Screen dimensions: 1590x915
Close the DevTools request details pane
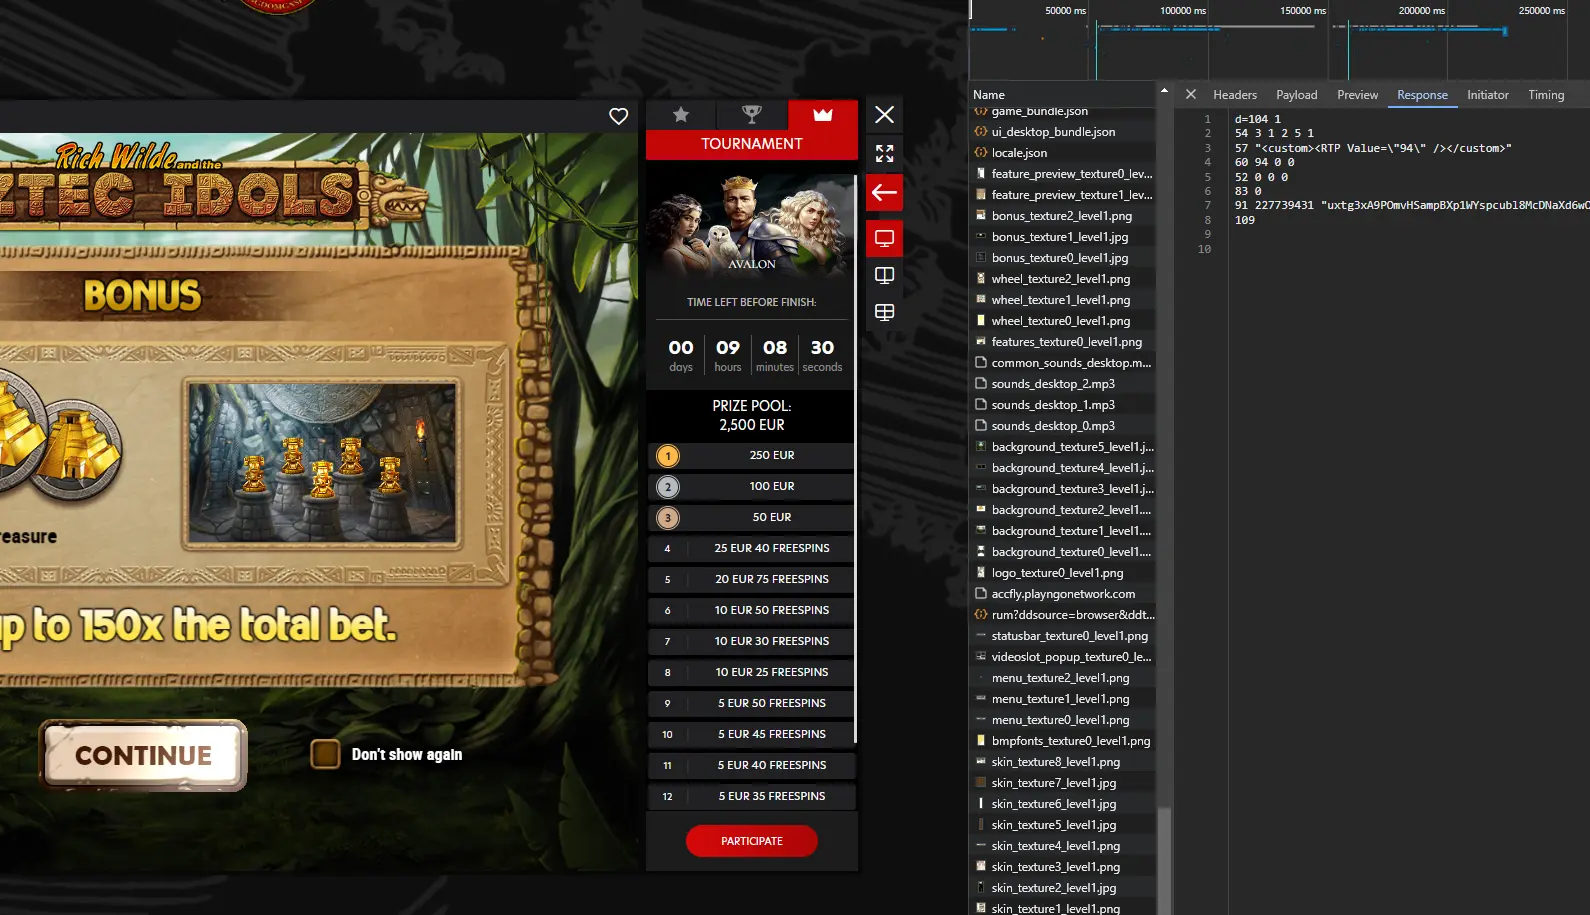click(1191, 95)
